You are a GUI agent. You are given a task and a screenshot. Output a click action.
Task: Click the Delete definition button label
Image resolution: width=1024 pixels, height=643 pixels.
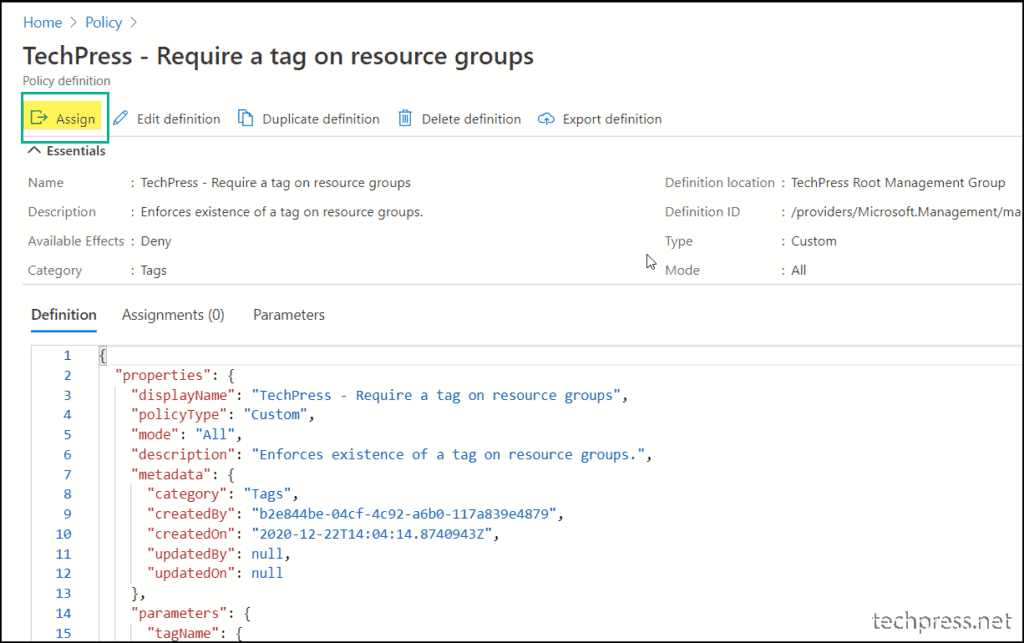[472, 119]
